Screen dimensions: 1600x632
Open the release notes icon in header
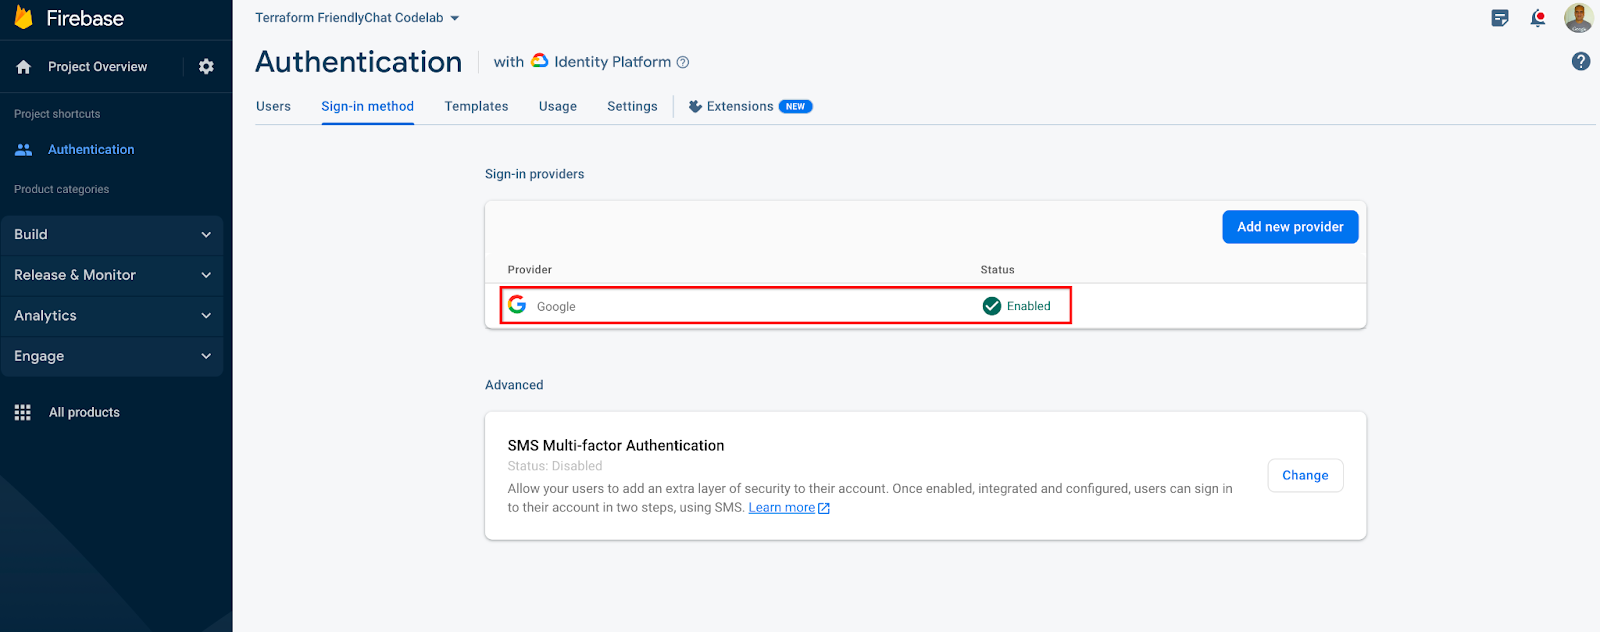coord(1500,18)
